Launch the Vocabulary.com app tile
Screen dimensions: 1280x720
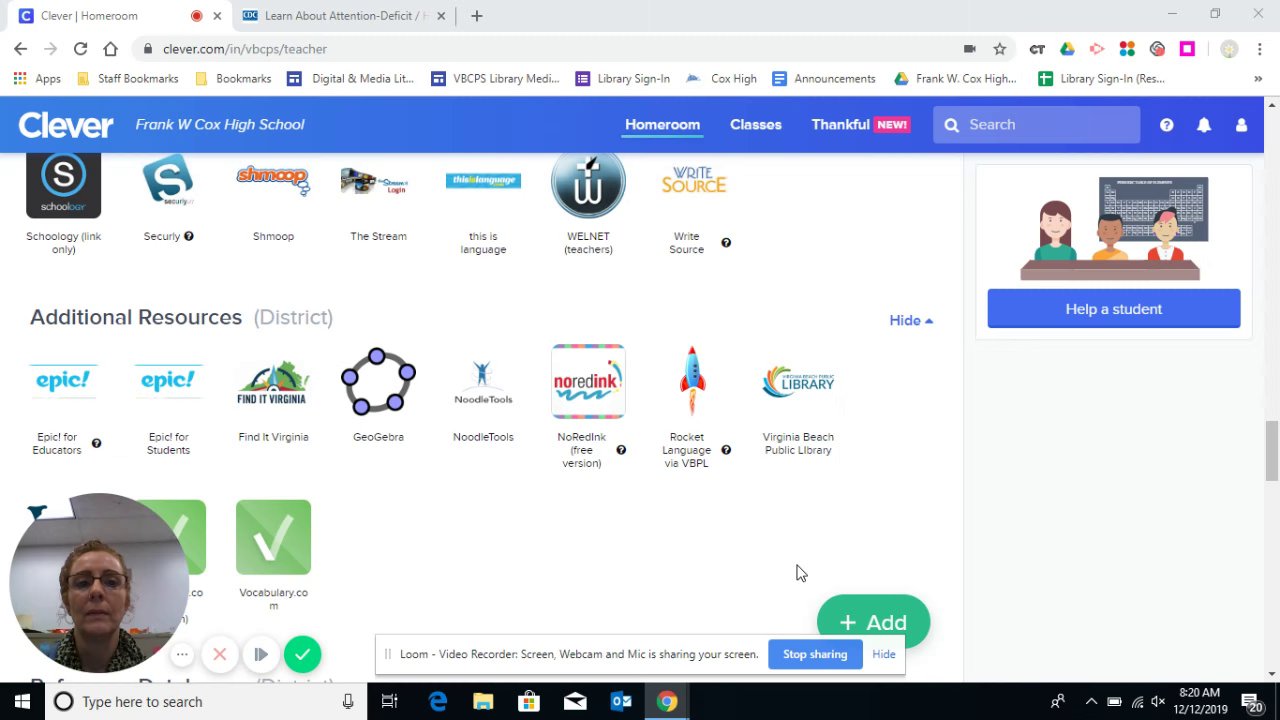coord(273,537)
